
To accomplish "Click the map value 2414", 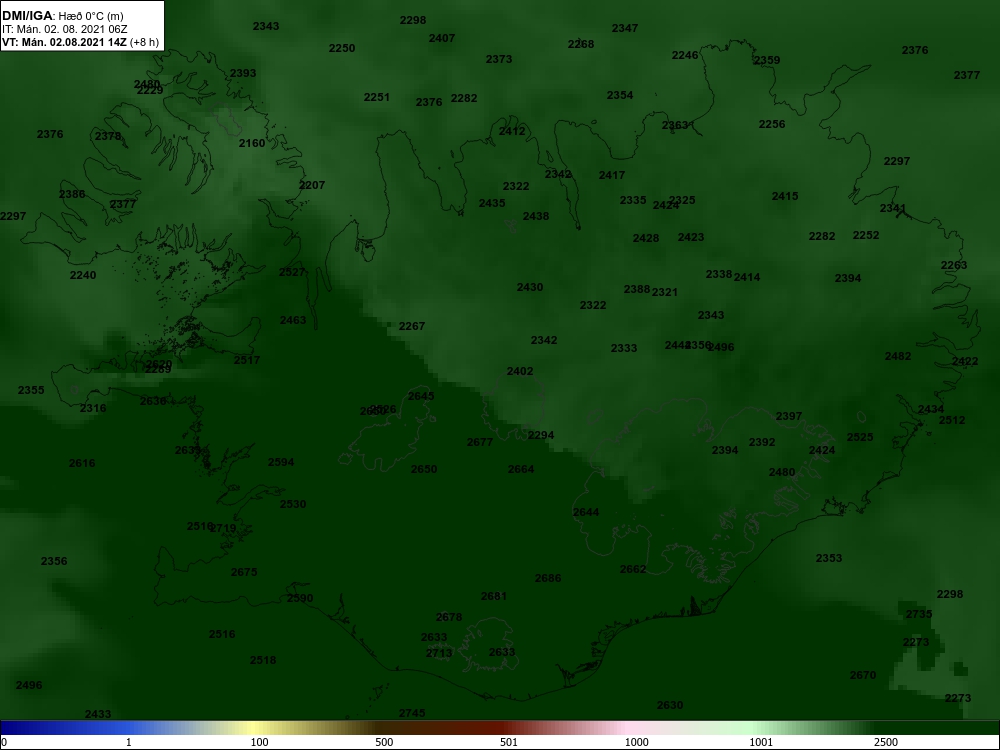I will pyautogui.click(x=747, y=277).
